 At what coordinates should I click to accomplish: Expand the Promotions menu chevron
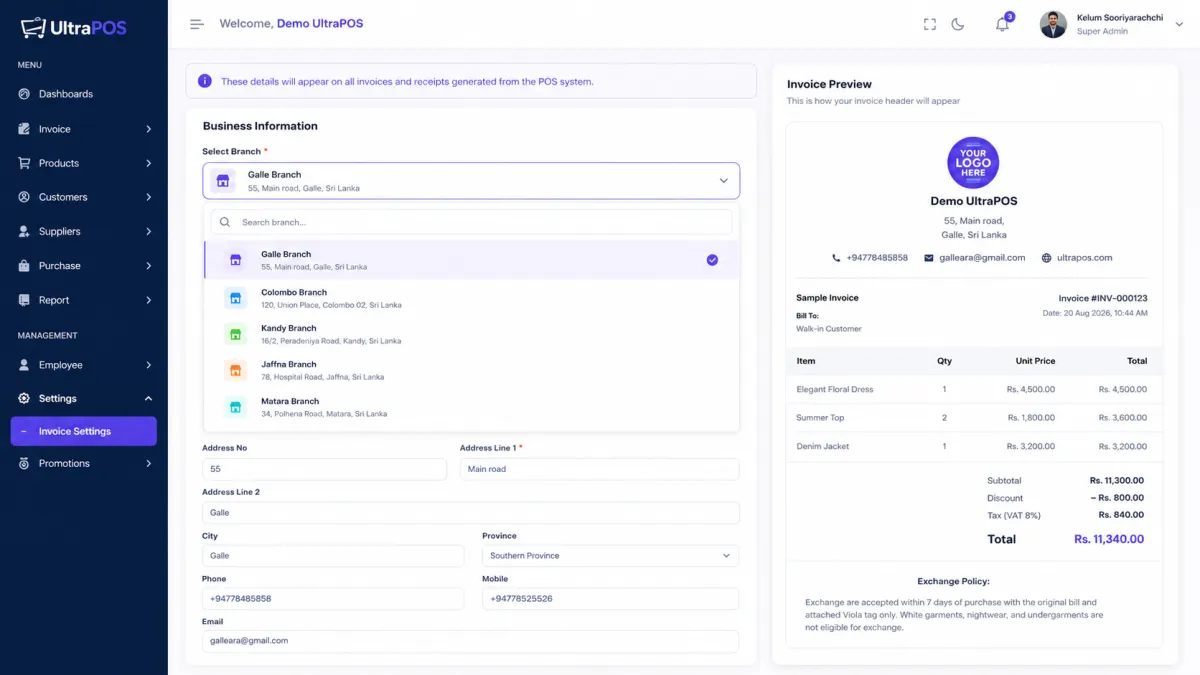[x=148, y=463]
